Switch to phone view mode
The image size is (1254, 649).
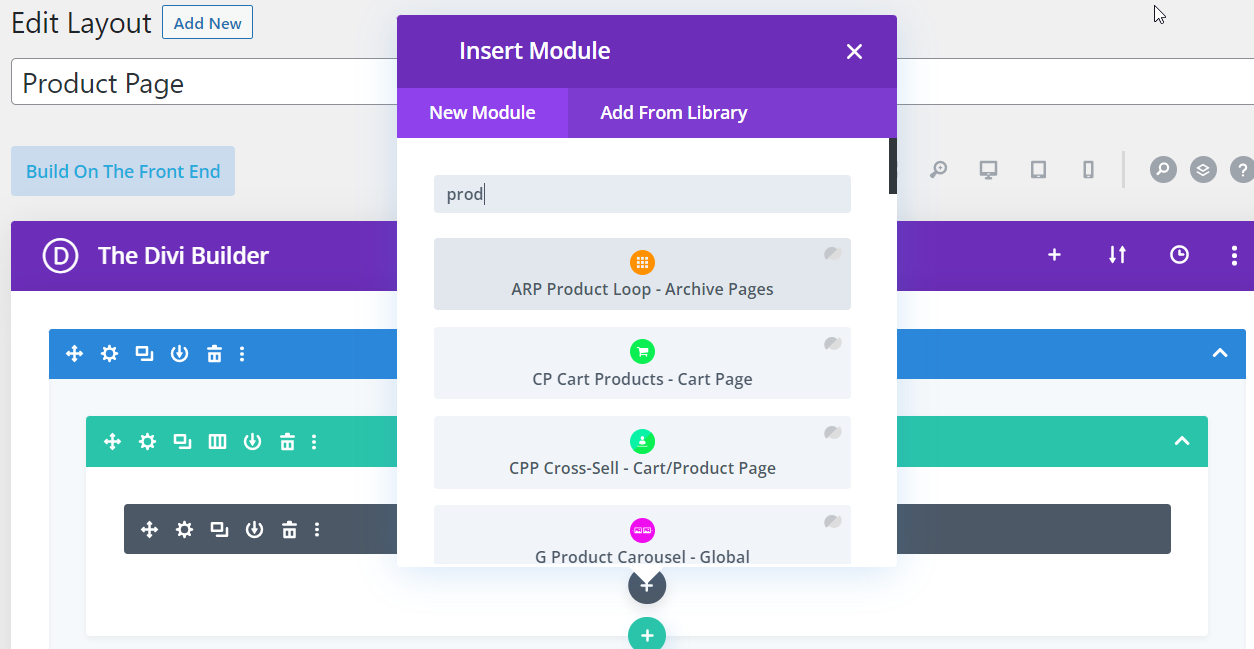tap(1088, 170)
